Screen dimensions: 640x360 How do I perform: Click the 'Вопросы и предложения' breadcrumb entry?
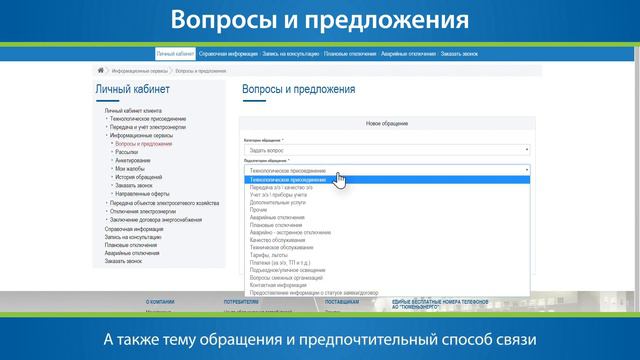(x=200, y=71)
